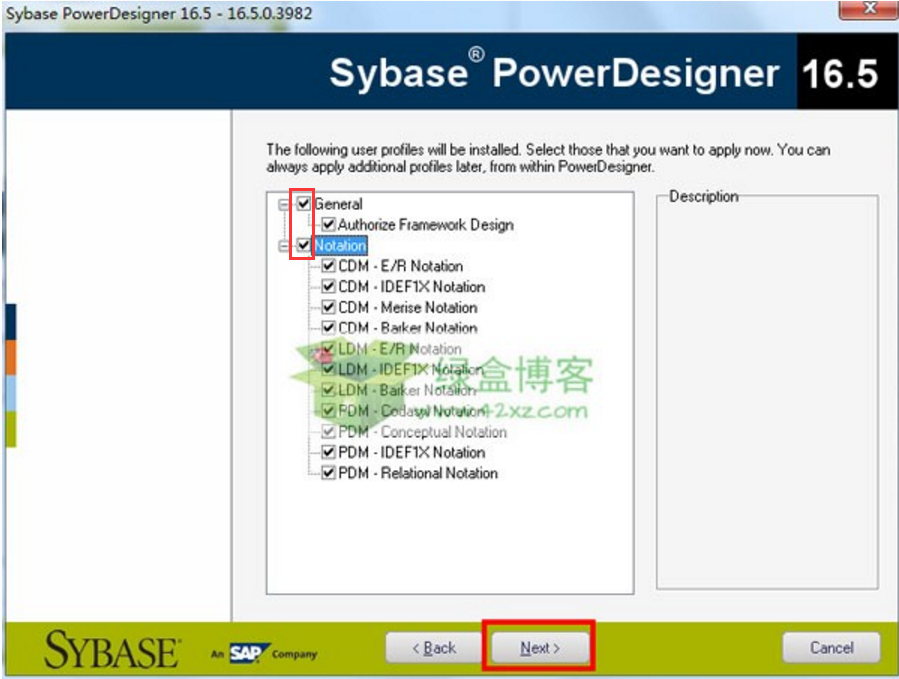Uncheck the General checkbox
Screen dimensions: 899x679
click(304, 203)
